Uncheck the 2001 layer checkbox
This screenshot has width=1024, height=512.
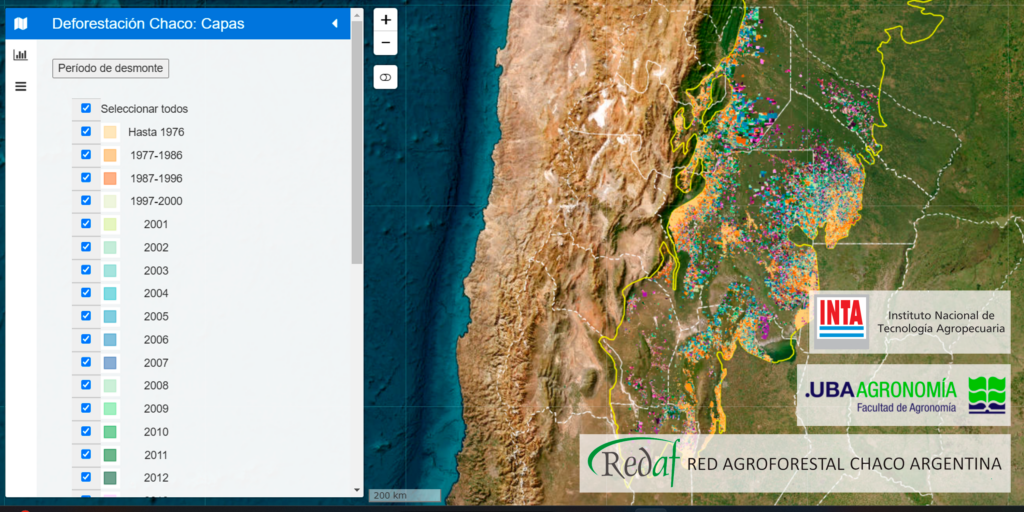click(86, 223)
